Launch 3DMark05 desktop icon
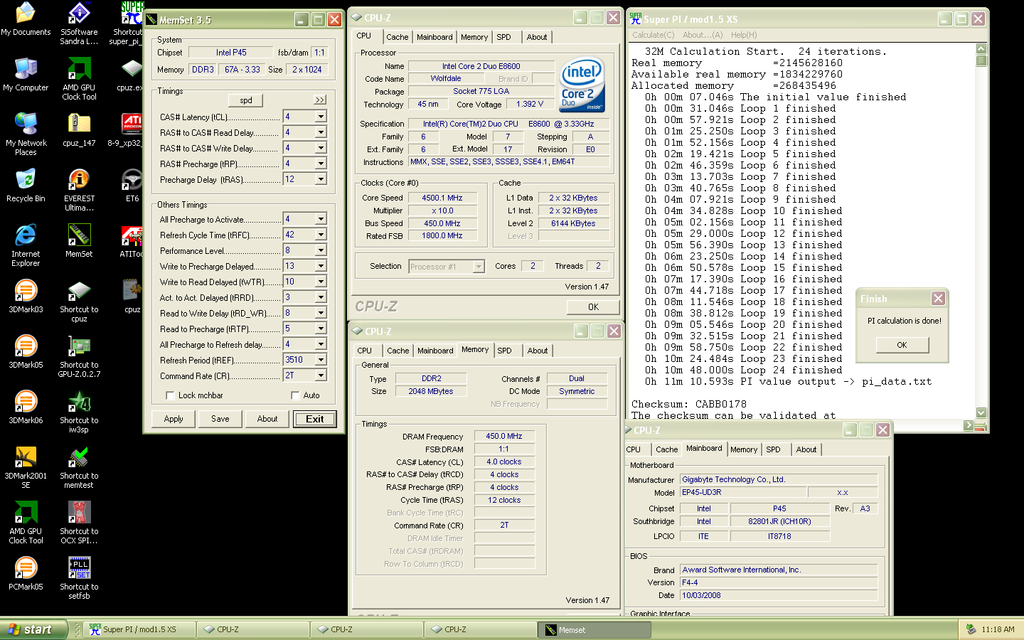Image resolution: width=1024 pixels, height=640 pixels. tap(25, 351)
